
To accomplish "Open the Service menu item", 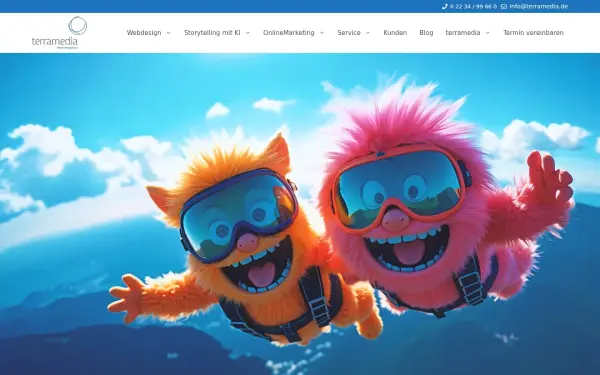I will coord(349,33).
